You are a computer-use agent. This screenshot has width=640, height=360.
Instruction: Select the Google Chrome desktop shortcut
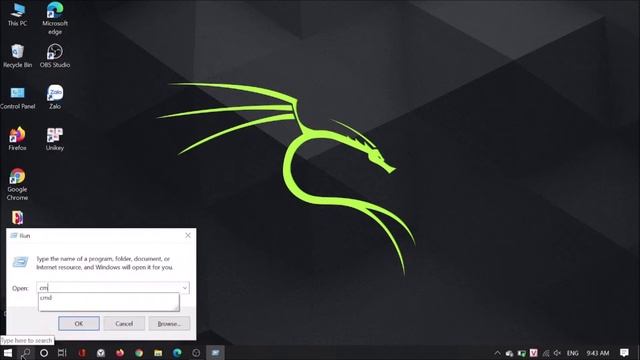pyautogui.click(x=17, y=184)
